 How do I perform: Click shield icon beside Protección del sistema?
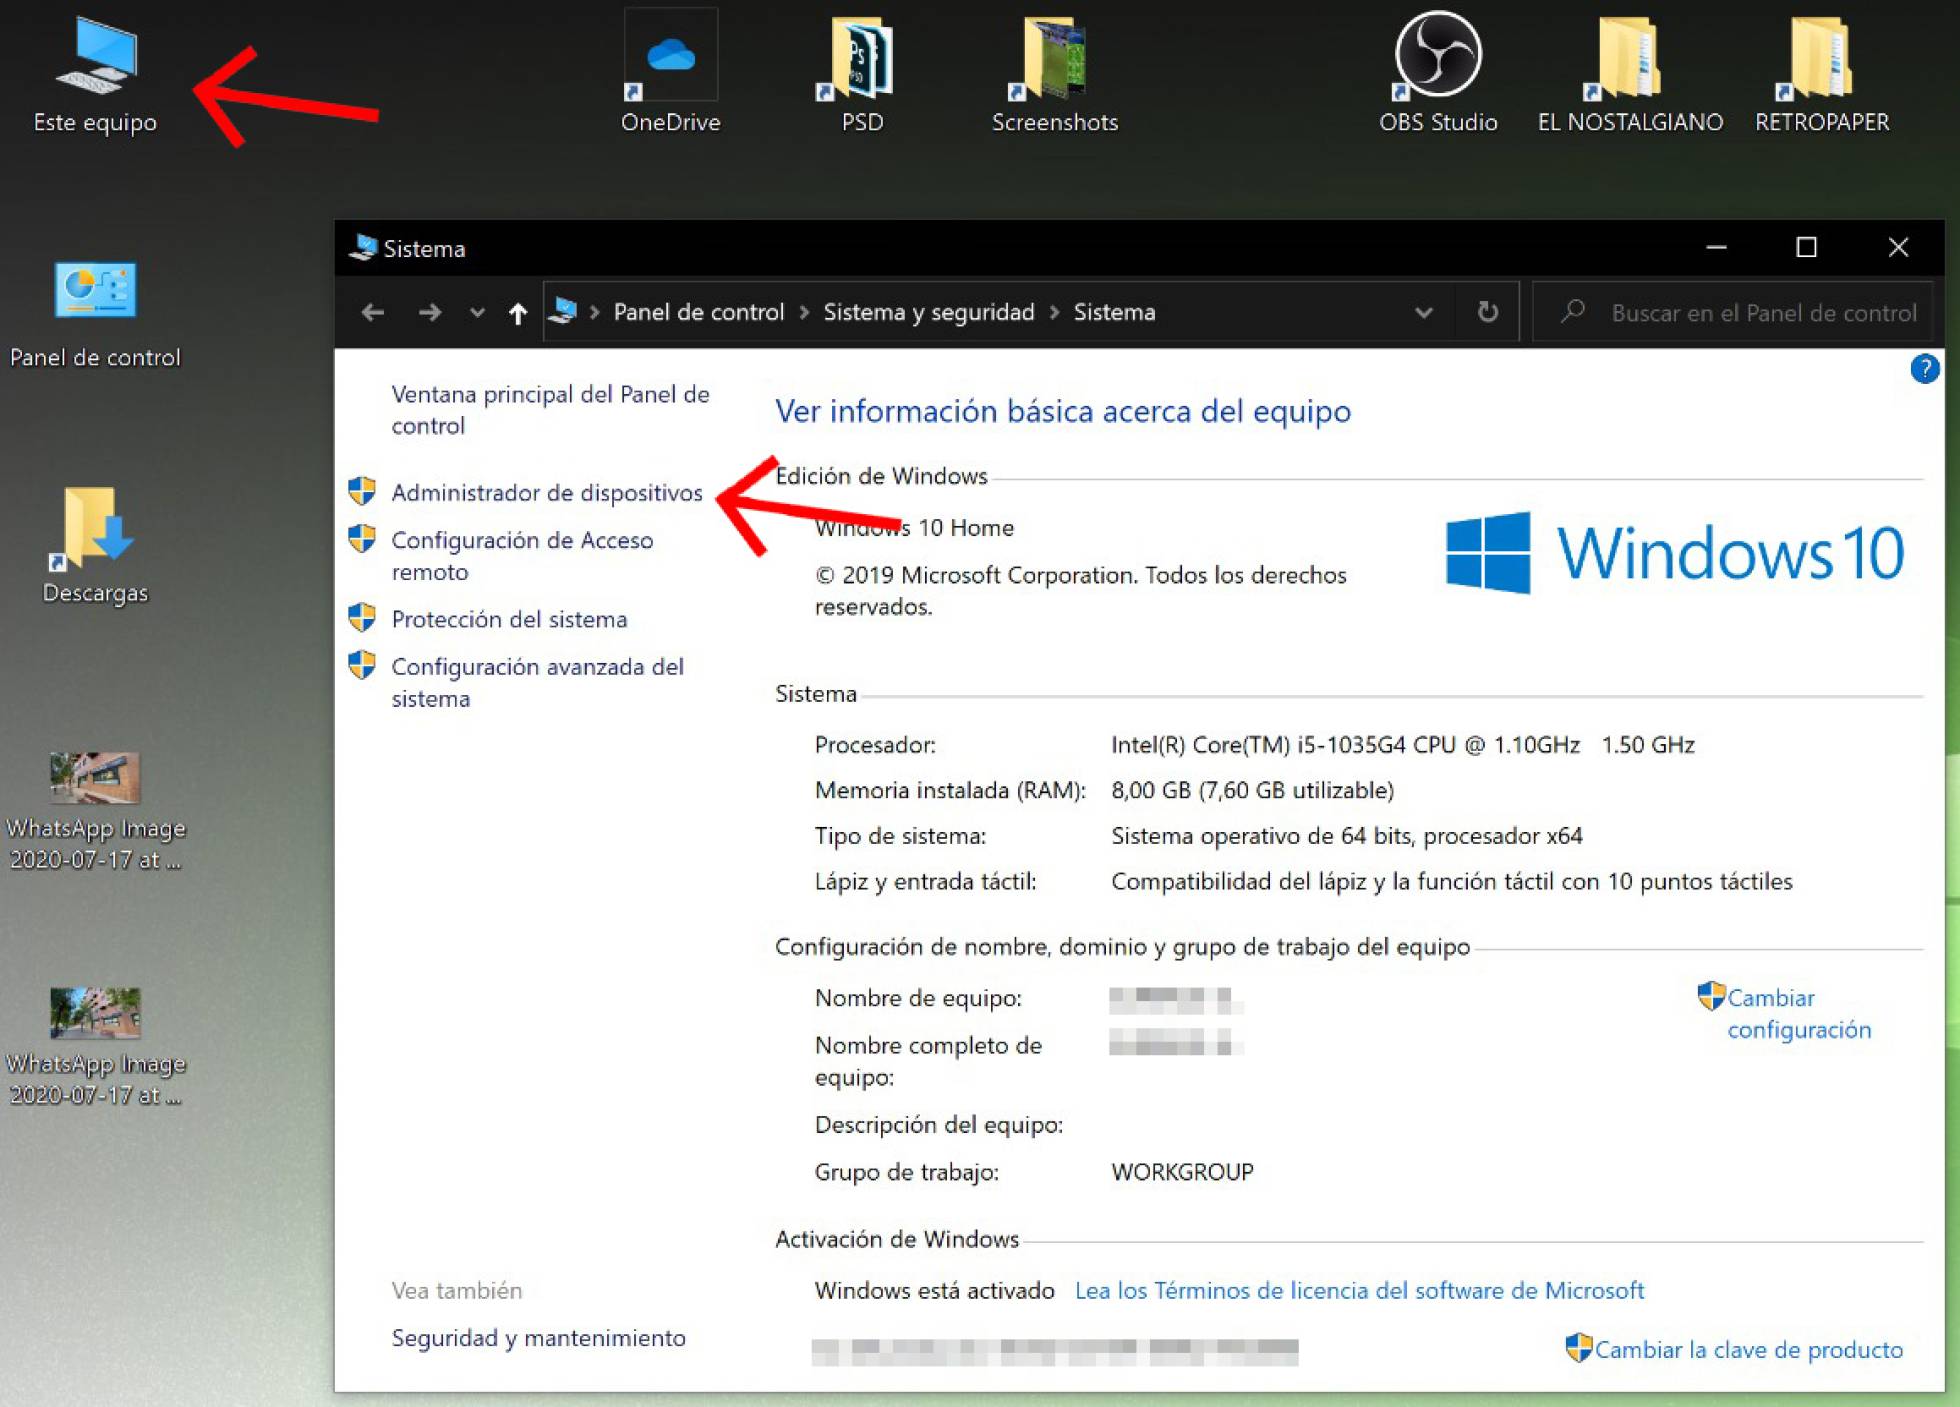[362, 617]
